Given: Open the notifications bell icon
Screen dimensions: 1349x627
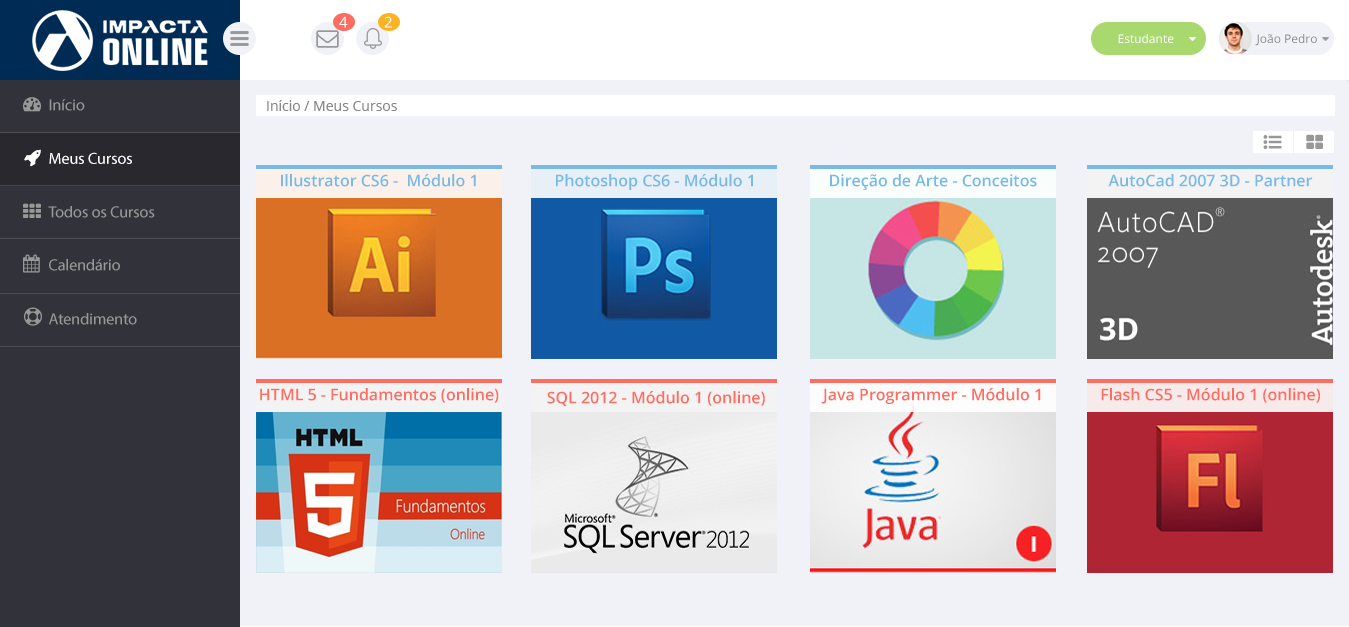Looking at the screenshot, I should point(372,39).
